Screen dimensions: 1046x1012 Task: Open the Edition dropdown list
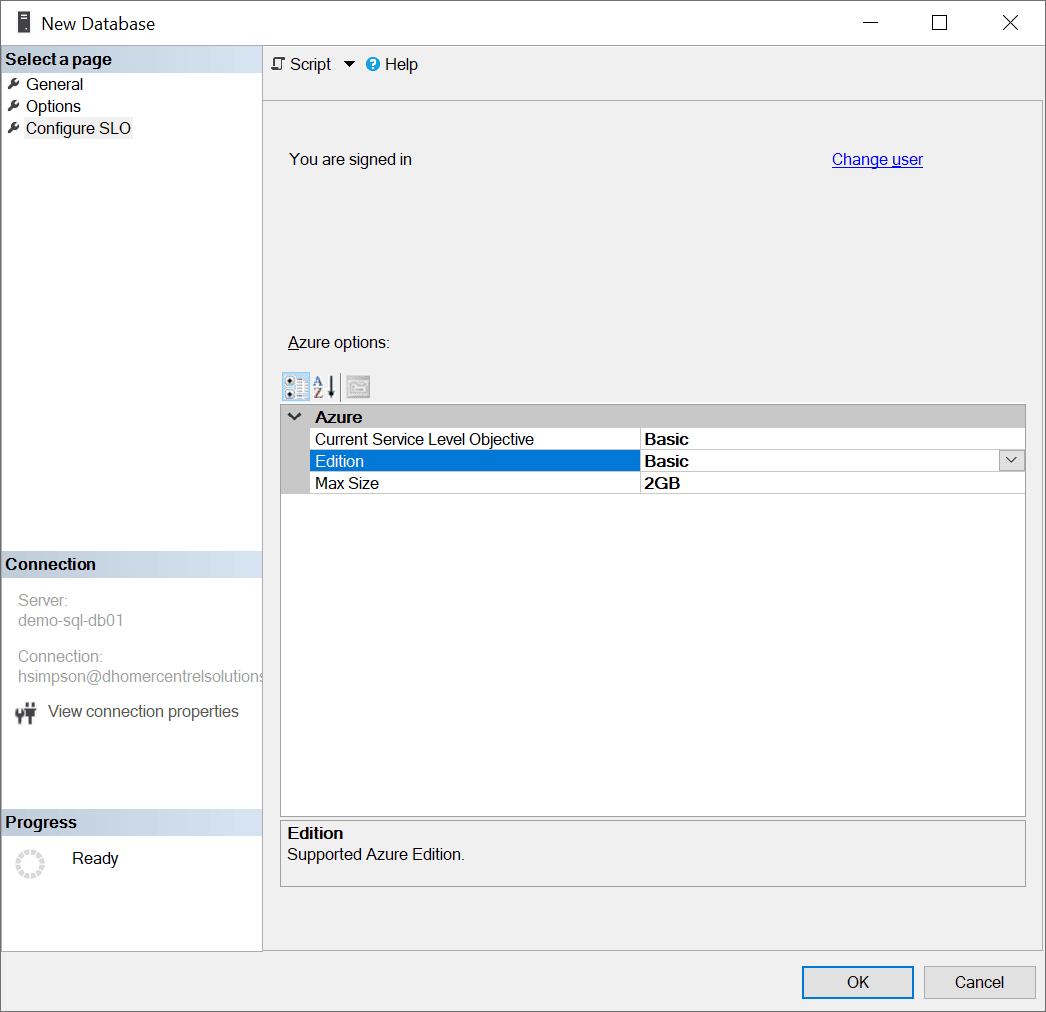coord(1011,460)
